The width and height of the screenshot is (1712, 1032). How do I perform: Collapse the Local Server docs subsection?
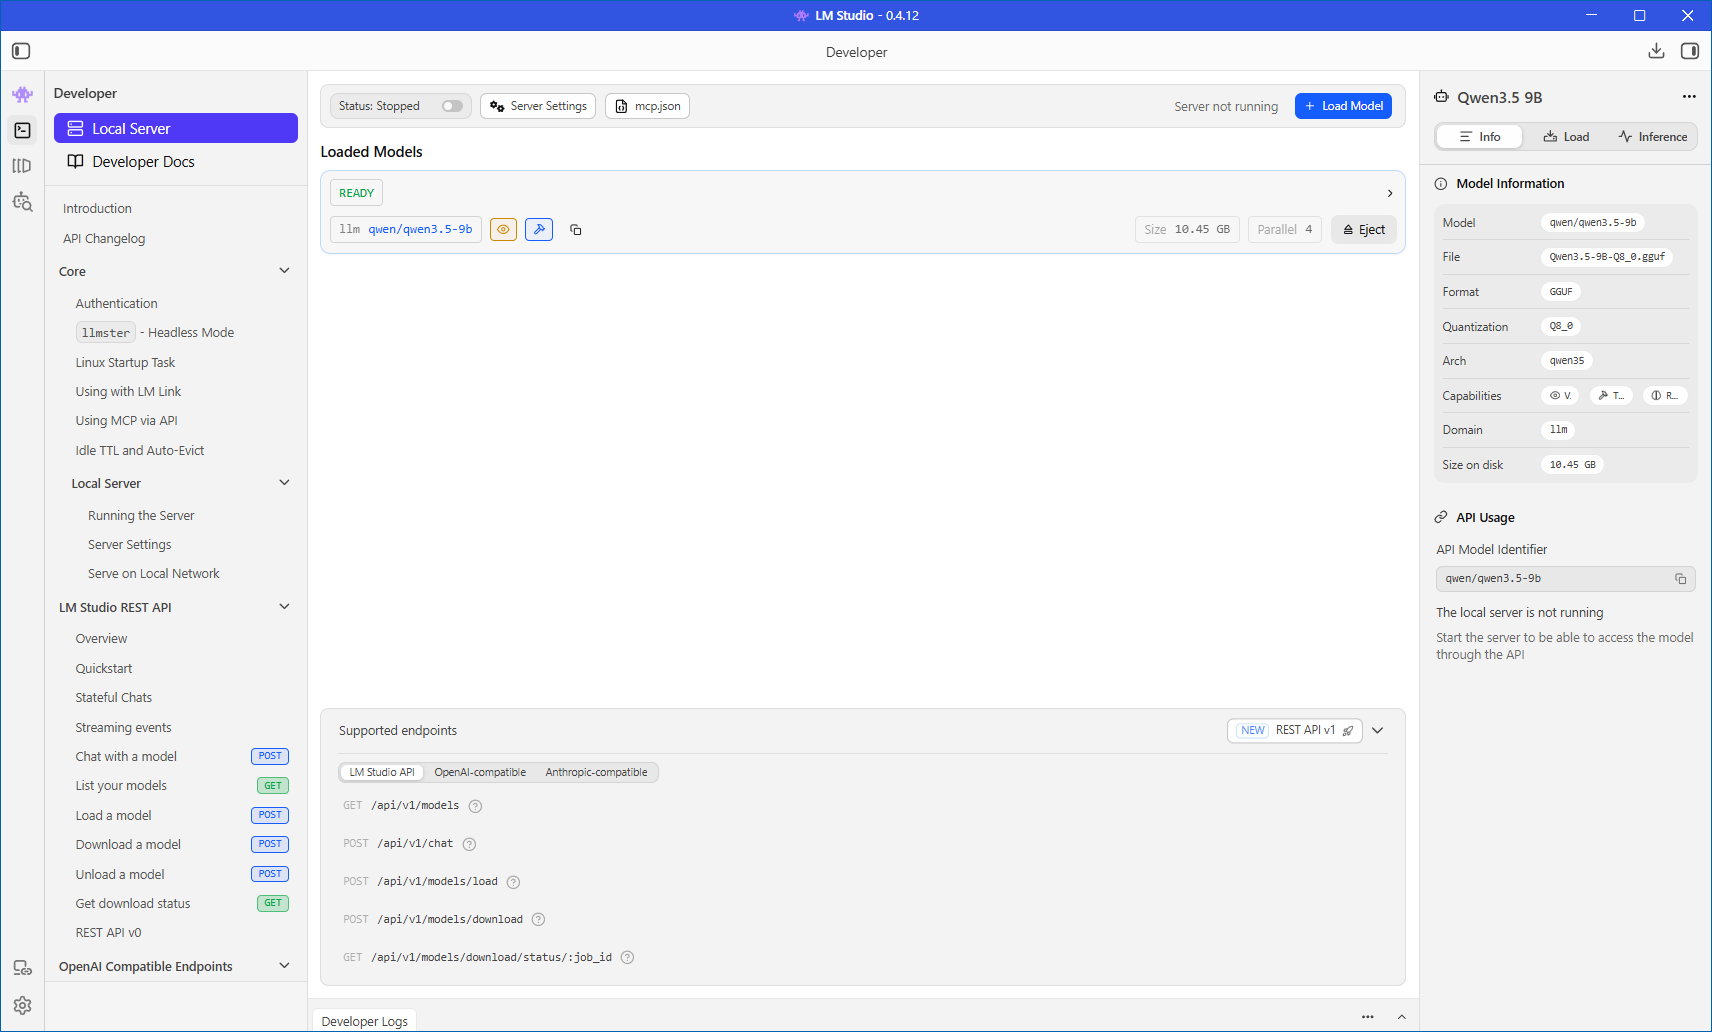click(x=284, y=483)
